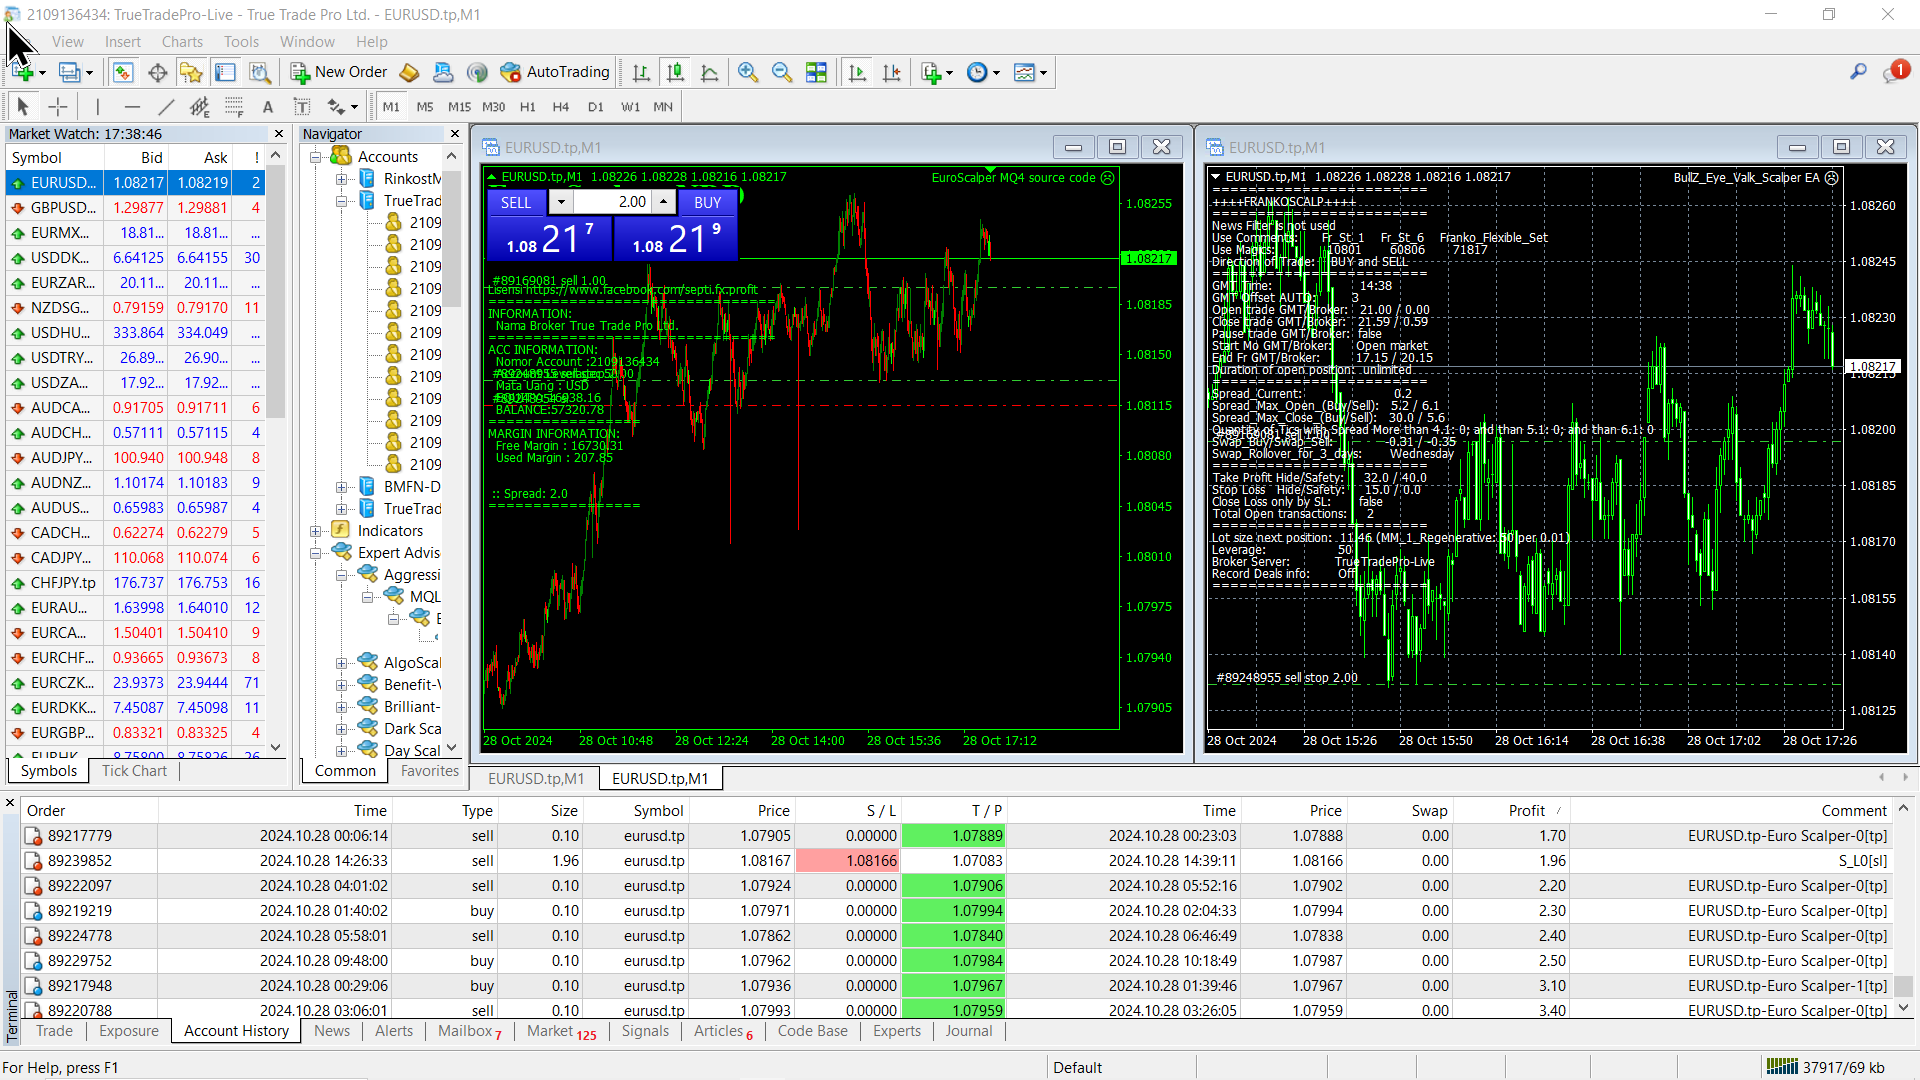The width and height of the screenshot is (1920, 1080).
Task: Select the M1 timeframe button
Action: click(x=391, y=106)
